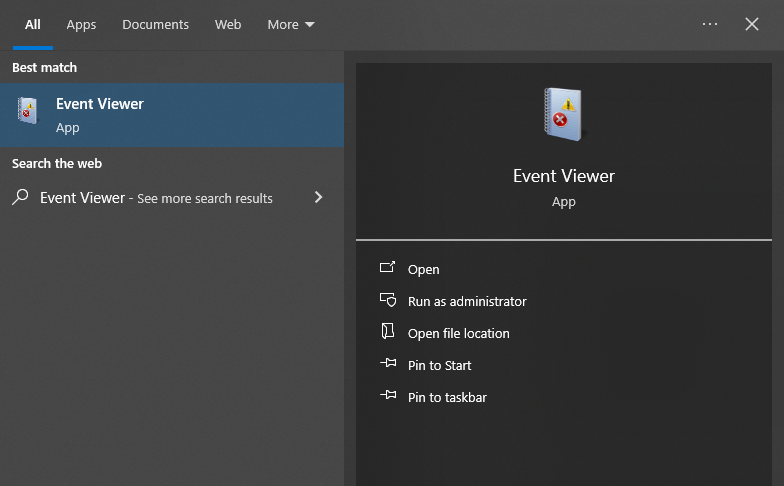Click the large Event Viewer icon in preview pane
This screenshot has height=486, width=784.
click(563, 114)
